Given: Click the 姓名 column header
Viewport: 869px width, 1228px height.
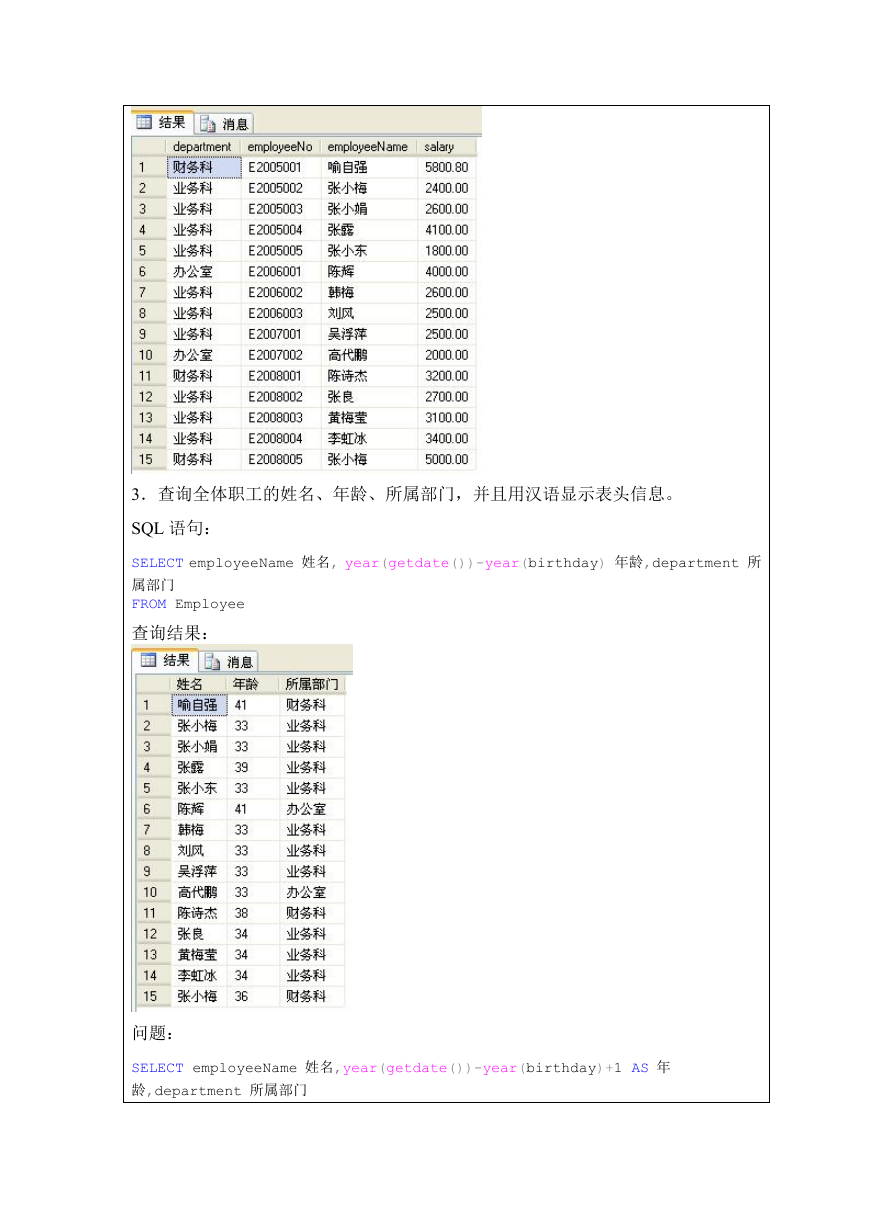Looking at the screenshot, I should pos(198,684).
